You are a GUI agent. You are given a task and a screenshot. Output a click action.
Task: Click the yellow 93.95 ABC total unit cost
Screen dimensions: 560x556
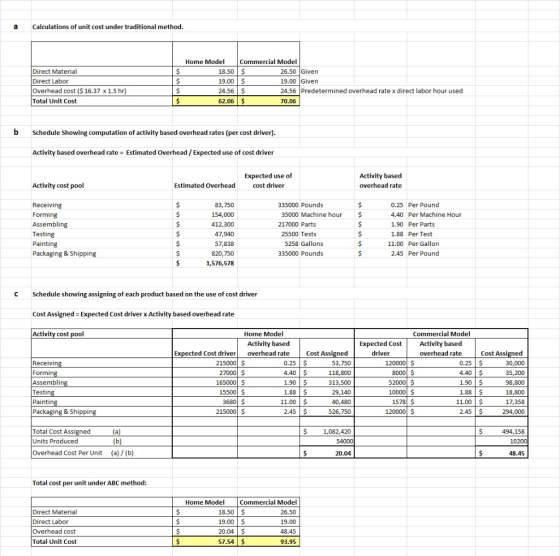269,541
